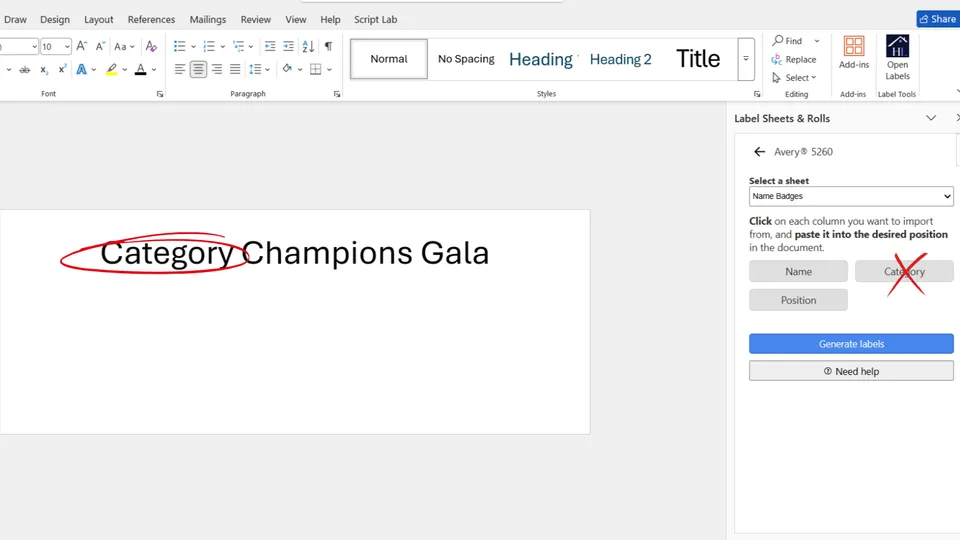
Task: Expand the Styles gallery
Action: (x=746, y=59)
